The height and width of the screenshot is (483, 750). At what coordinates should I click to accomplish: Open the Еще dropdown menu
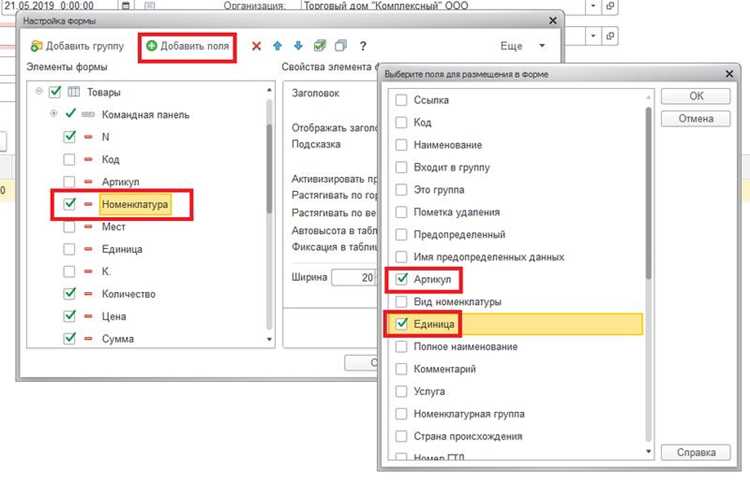pos(522,46)
